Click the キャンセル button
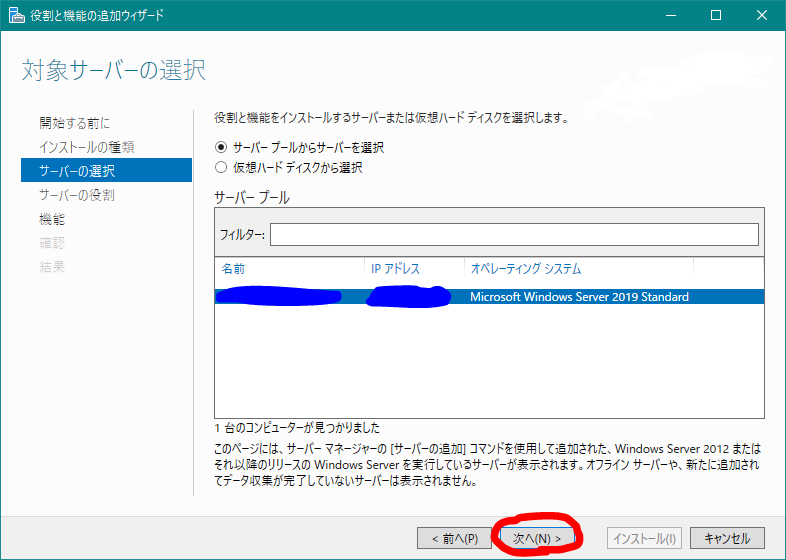The image size is (786, 560). pyautogui.click(x=727, y=538)
